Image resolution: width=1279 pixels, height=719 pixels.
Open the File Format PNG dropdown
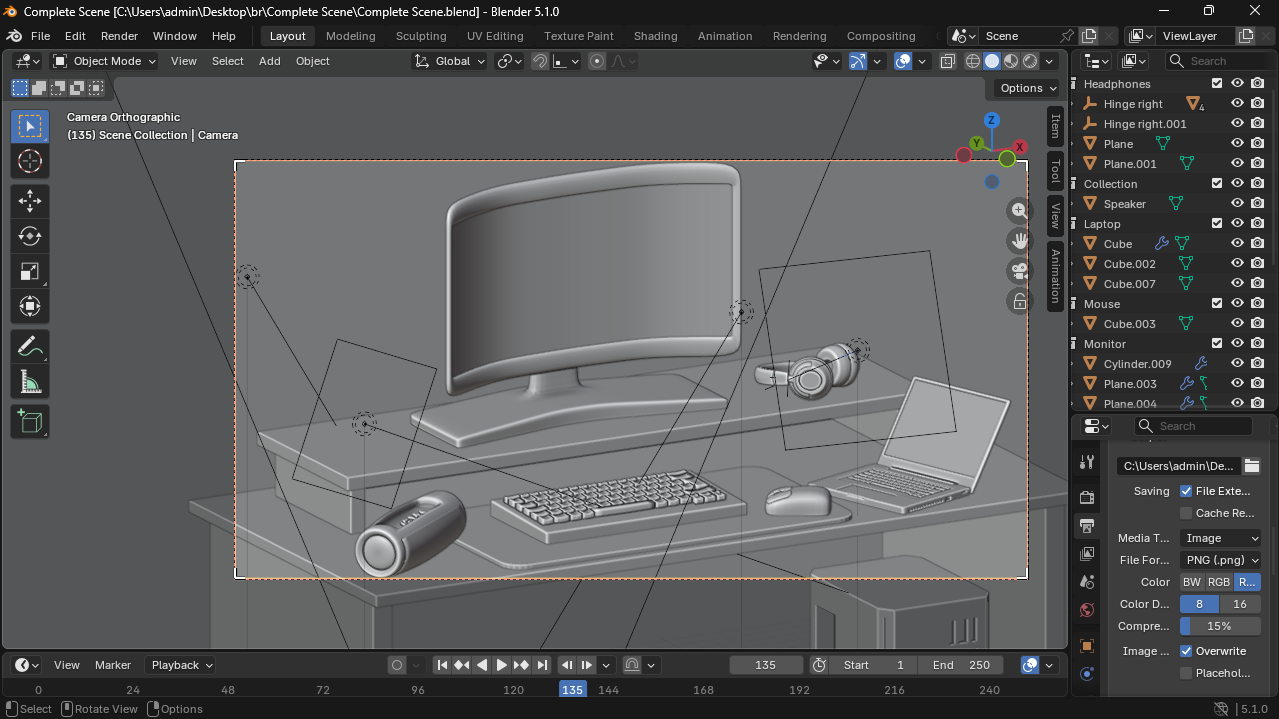[1220, 560]
